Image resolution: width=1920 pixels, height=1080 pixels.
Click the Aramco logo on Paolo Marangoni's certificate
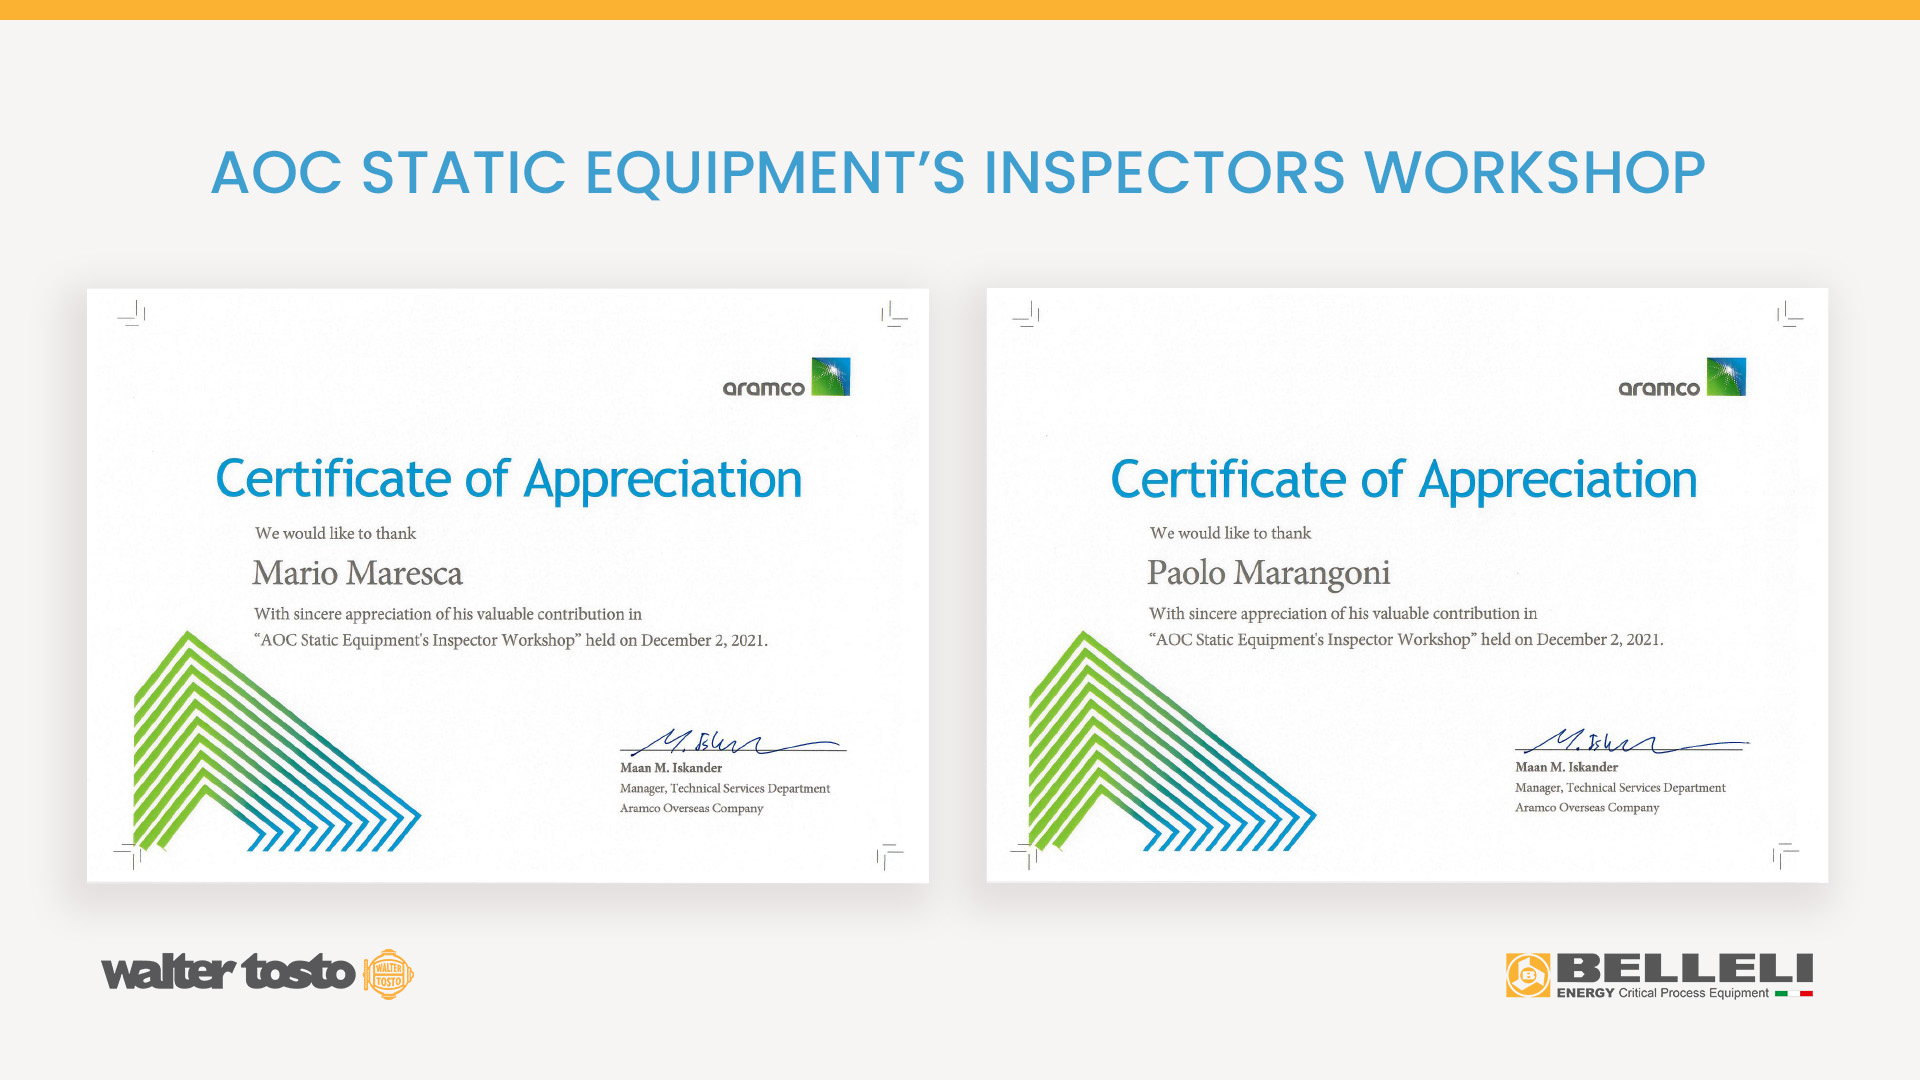1682,377
